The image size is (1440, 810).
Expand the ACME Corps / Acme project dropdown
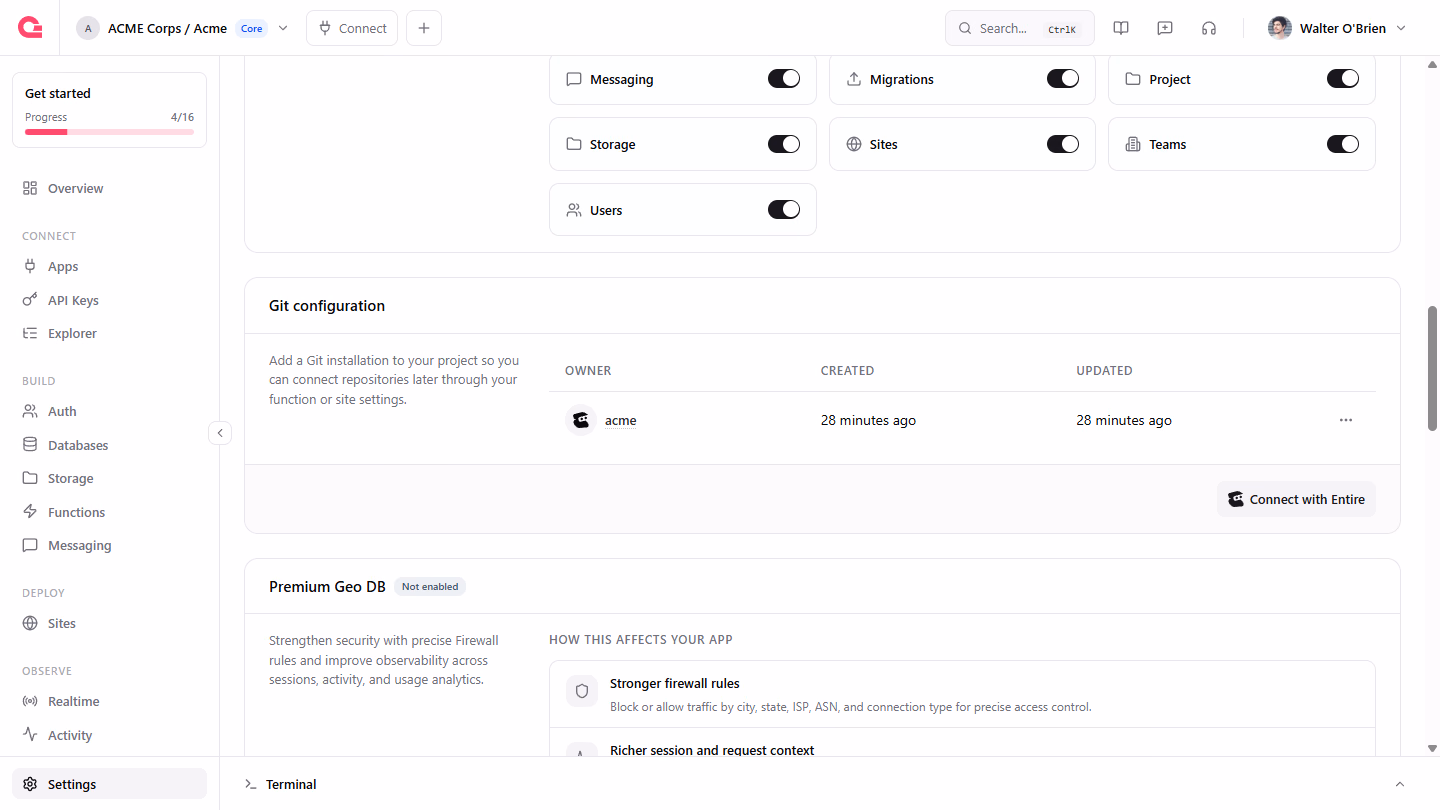283,28
